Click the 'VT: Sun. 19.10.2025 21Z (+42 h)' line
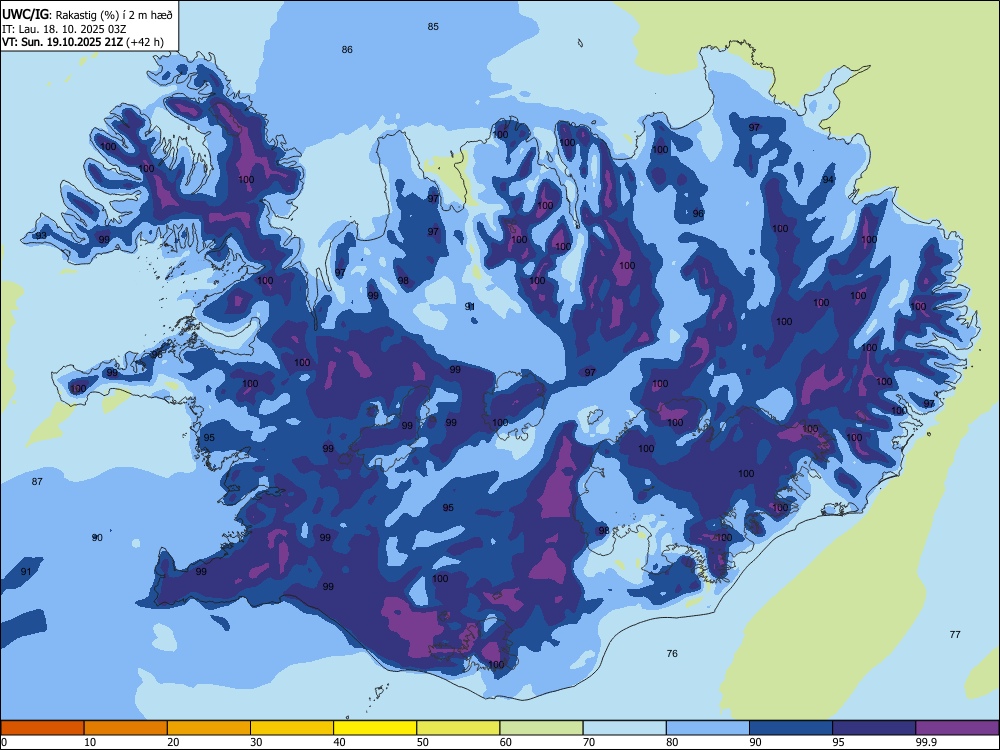The image size is (1000, 750). [x=83, y=42]
